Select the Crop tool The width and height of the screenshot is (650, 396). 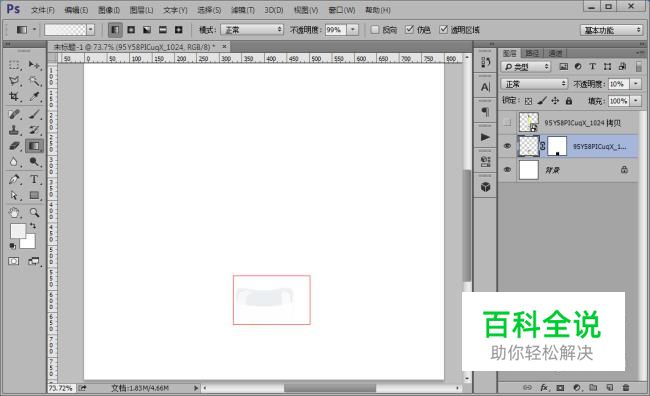tap(14, 97)
